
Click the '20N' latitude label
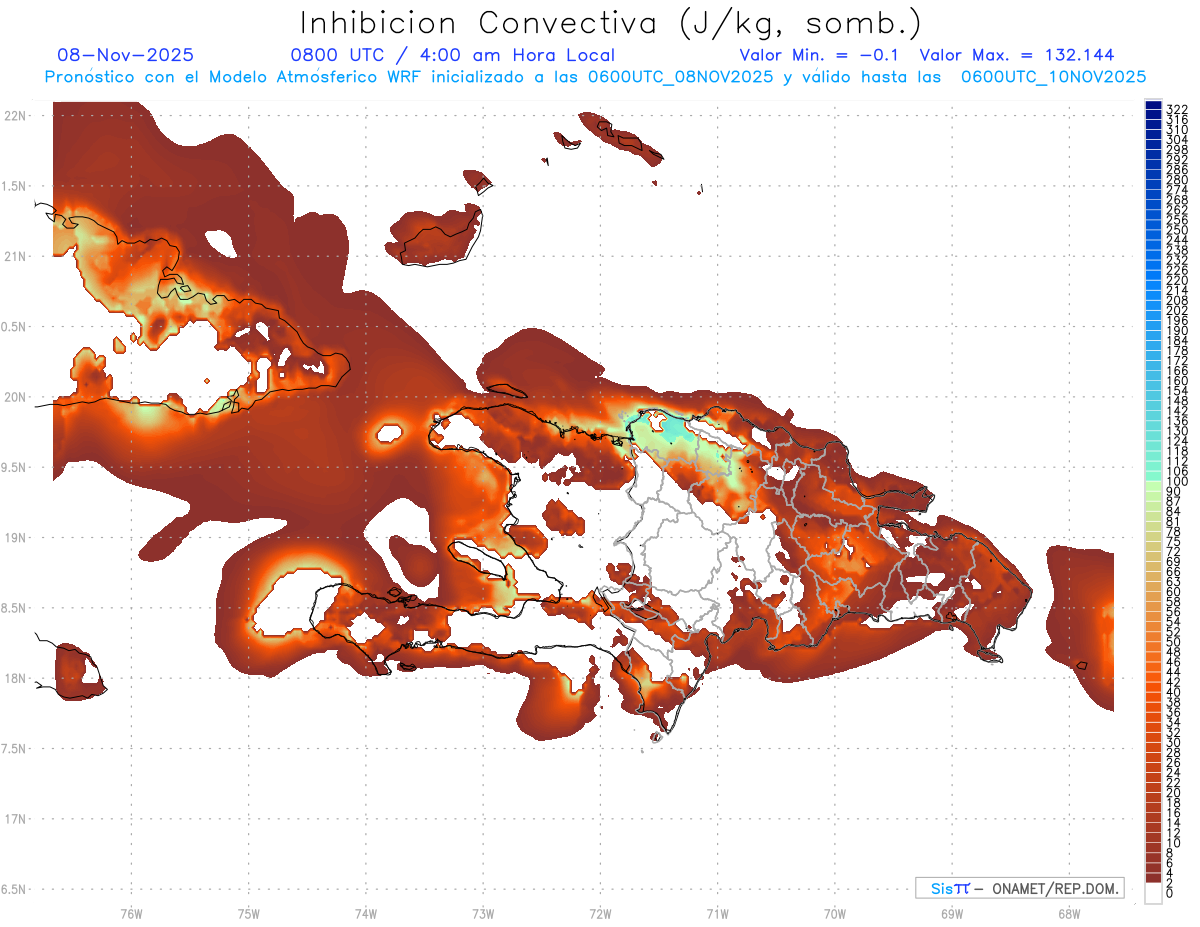click(13, 397)
